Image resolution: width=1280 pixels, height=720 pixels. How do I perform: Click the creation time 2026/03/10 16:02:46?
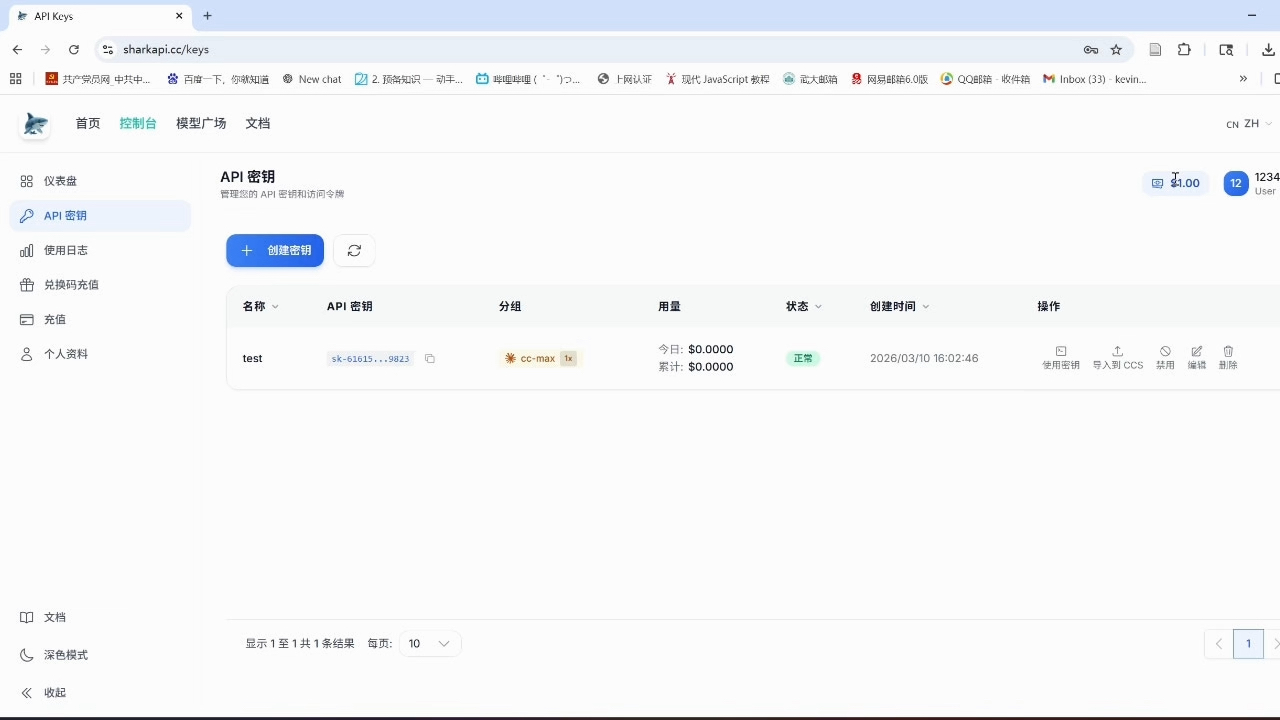tap(924, 358)
